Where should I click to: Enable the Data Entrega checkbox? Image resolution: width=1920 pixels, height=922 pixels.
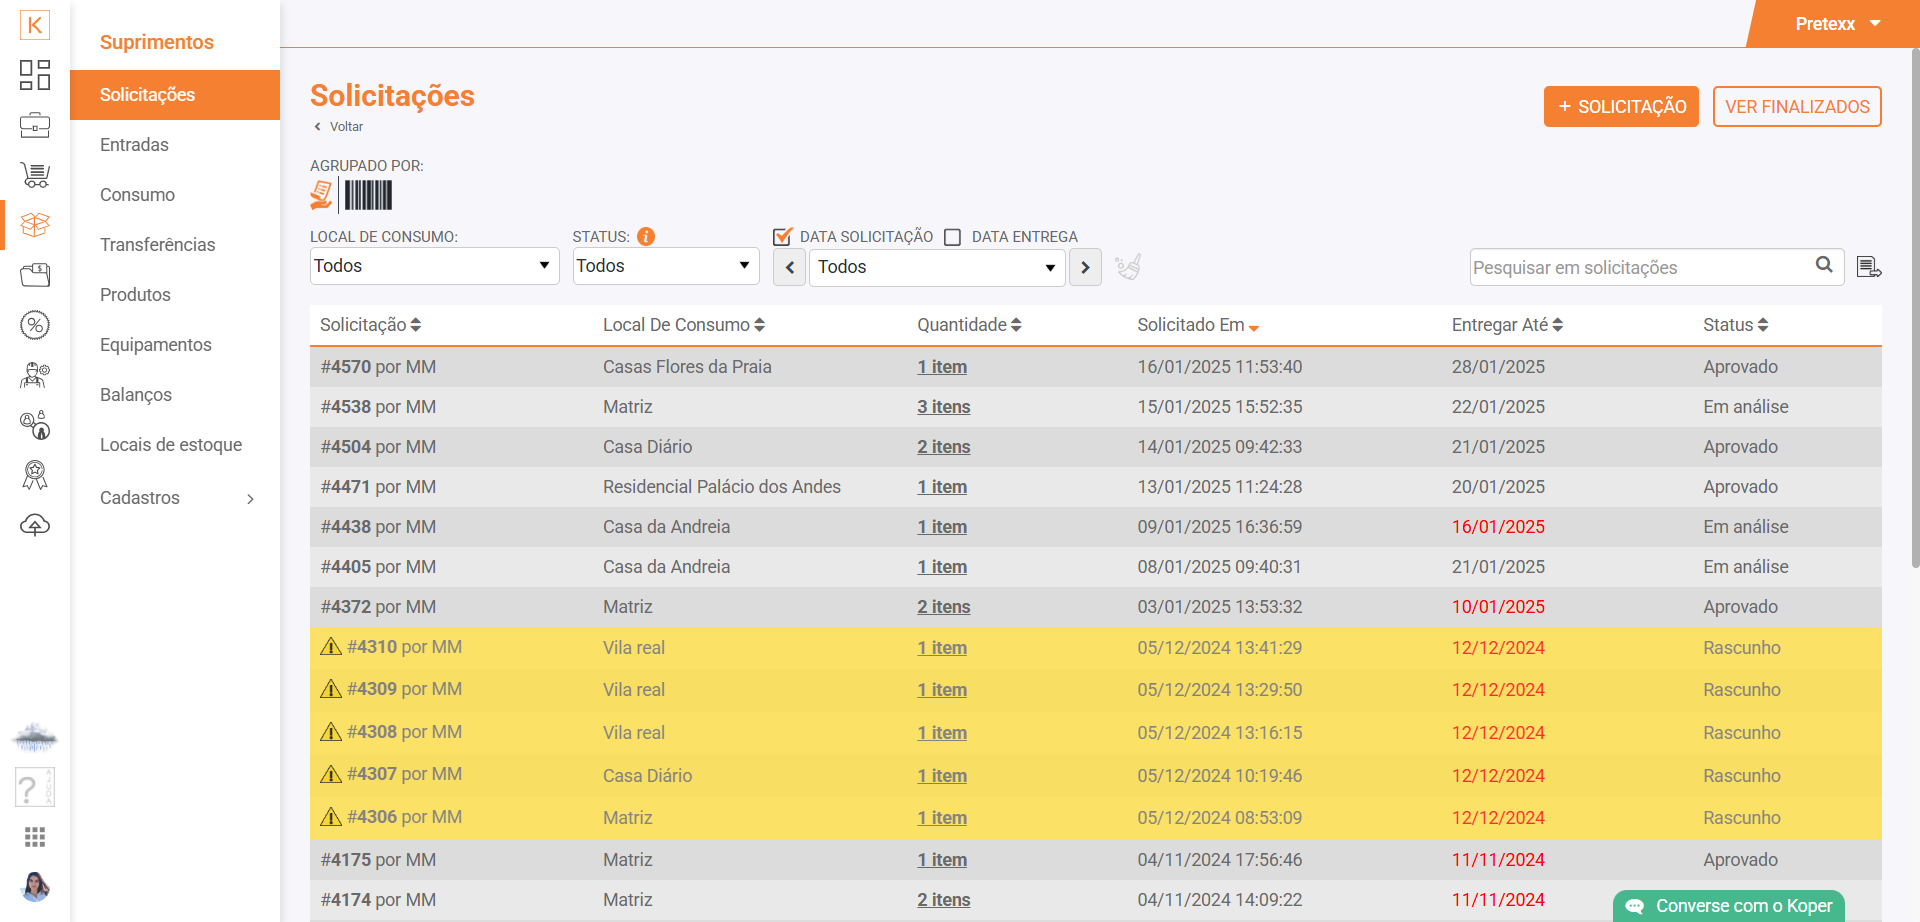pyautogui.click(x=953, y=237)
